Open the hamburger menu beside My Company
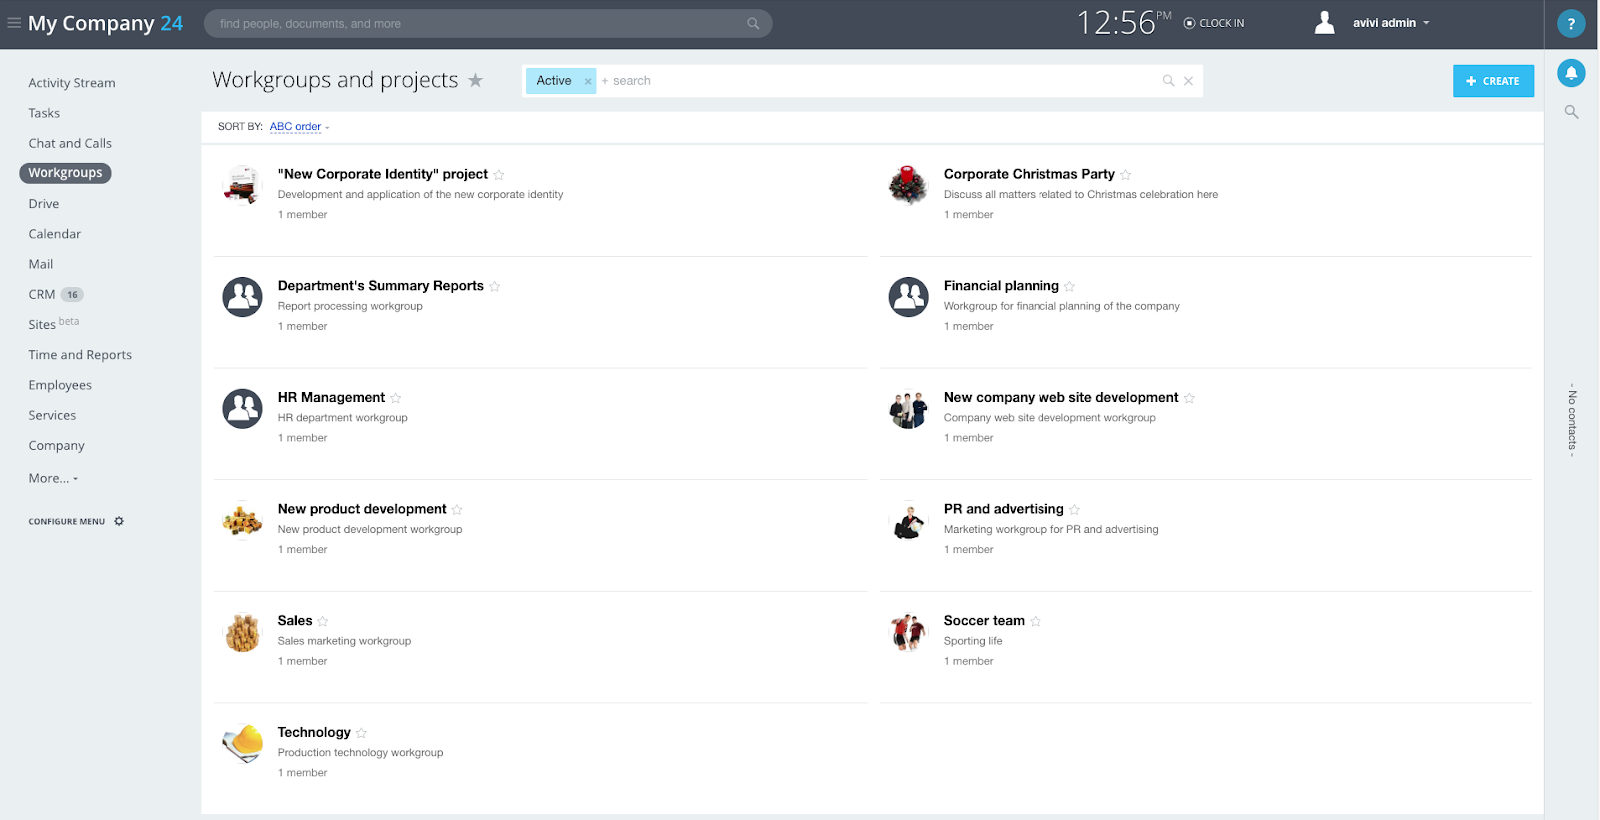Screen dimensions: 1600x820 click(x=14, y=23)
